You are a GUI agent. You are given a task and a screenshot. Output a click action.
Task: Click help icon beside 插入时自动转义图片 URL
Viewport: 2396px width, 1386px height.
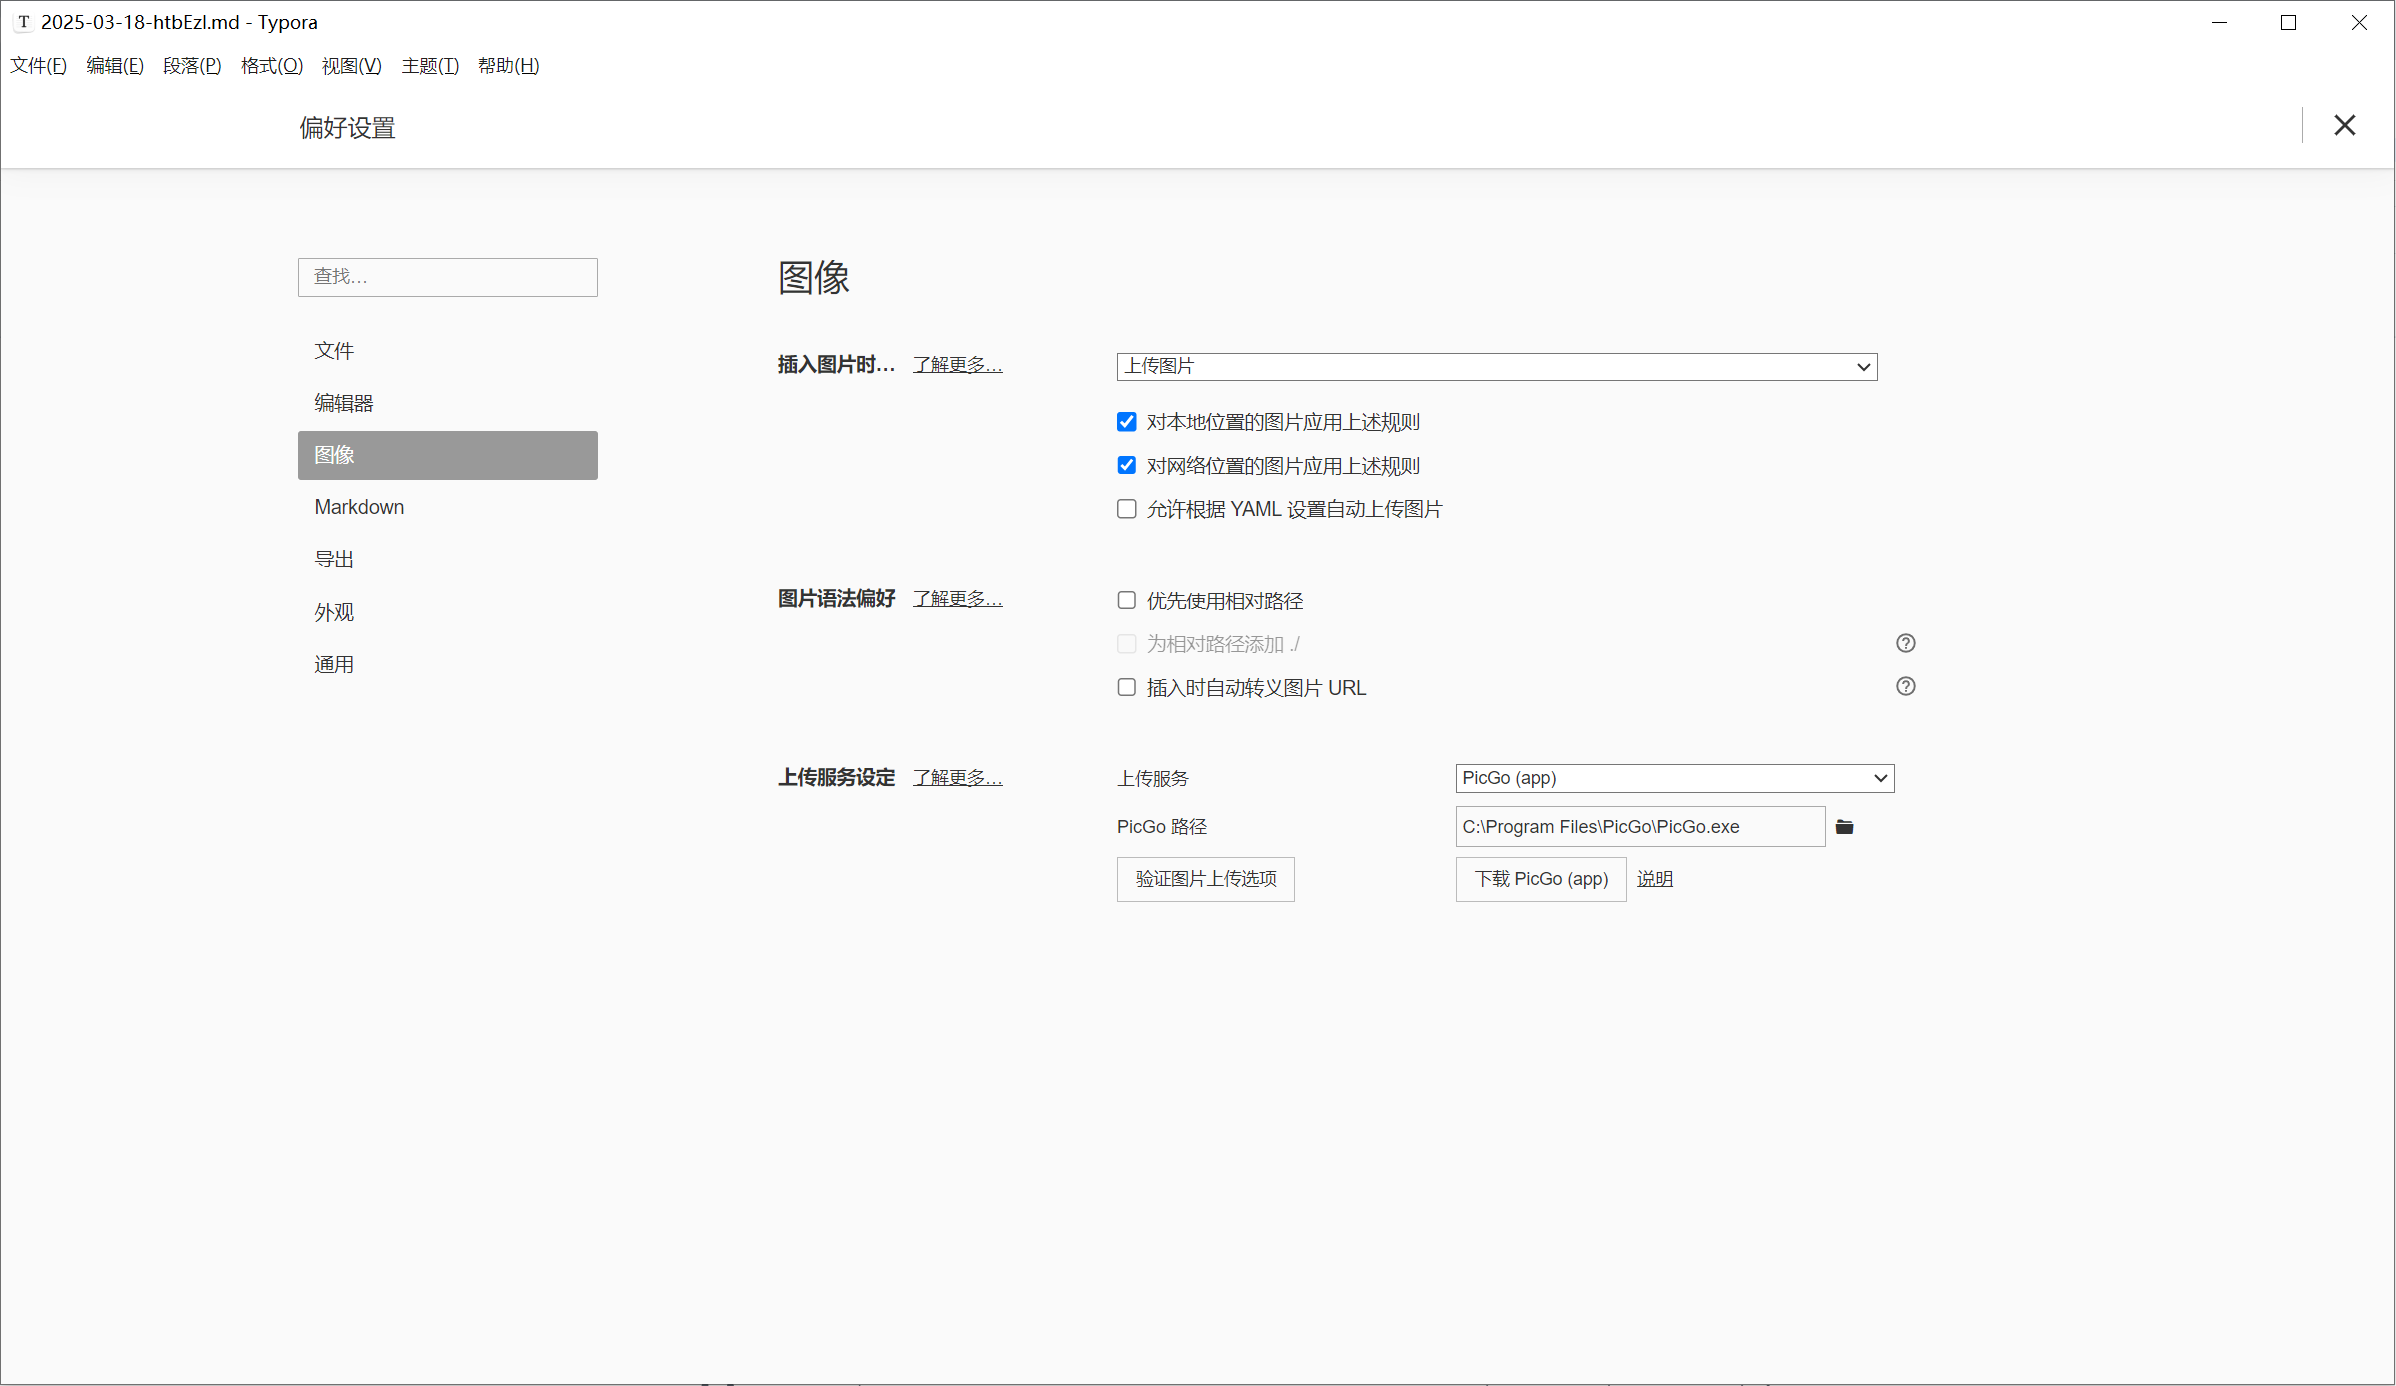pos(1906,687)
